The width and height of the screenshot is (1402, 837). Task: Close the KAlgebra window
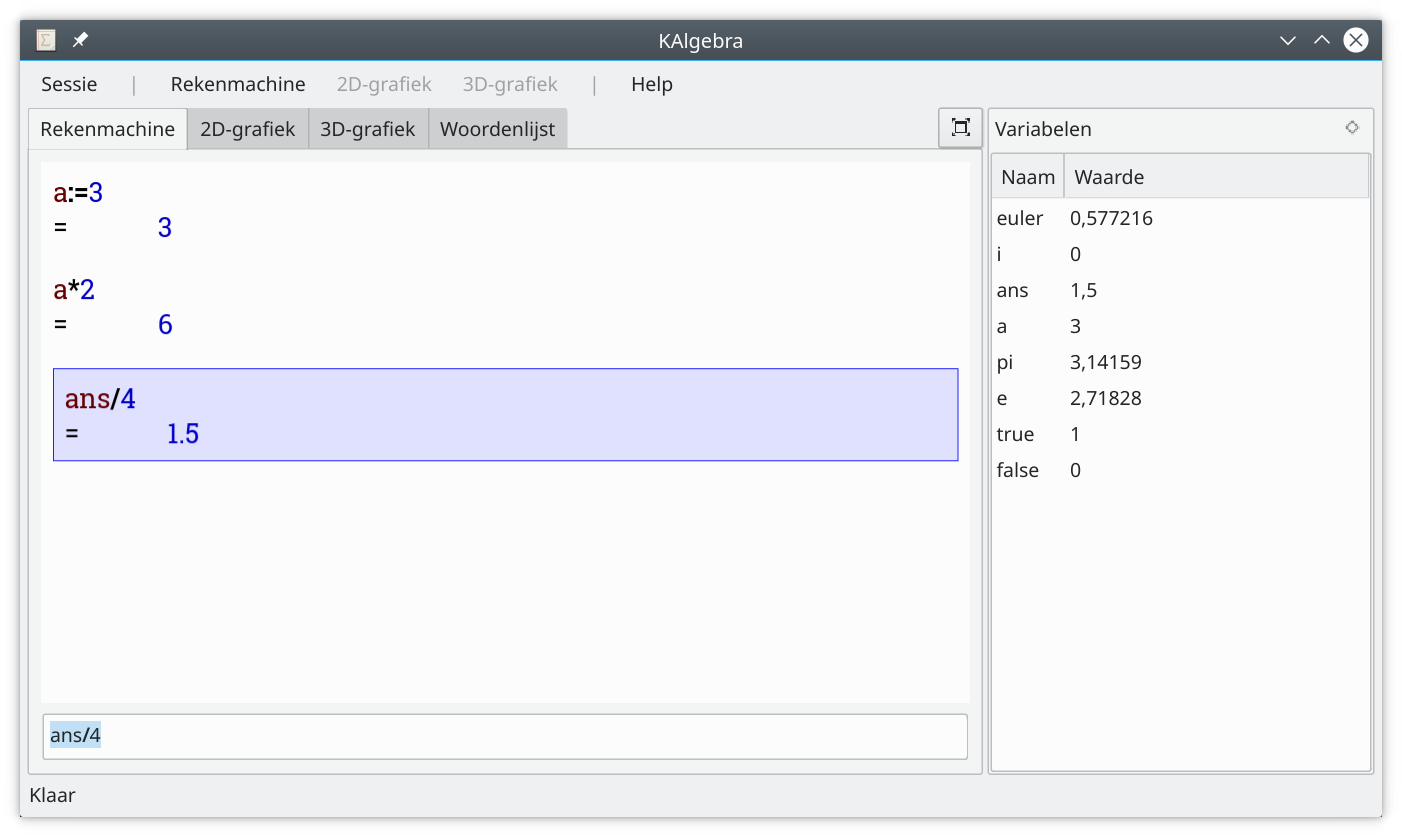click(x=1355, y=40)
